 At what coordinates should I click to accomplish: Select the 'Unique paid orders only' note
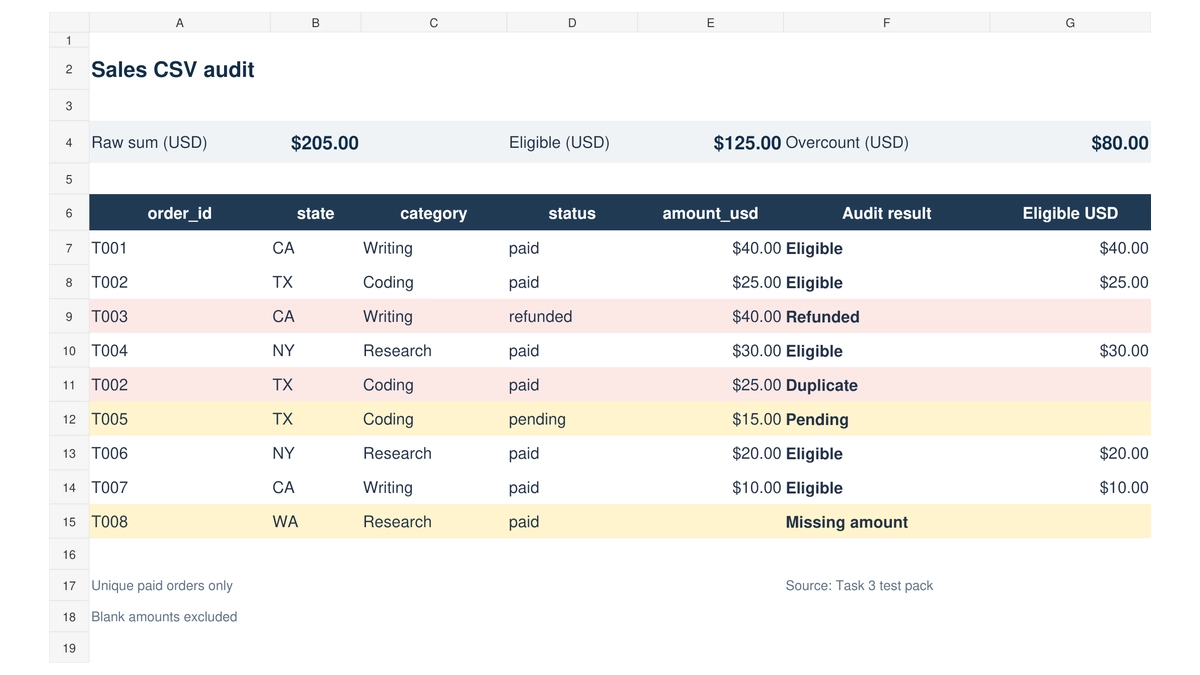pyautogui.click(x=179, y=586)
